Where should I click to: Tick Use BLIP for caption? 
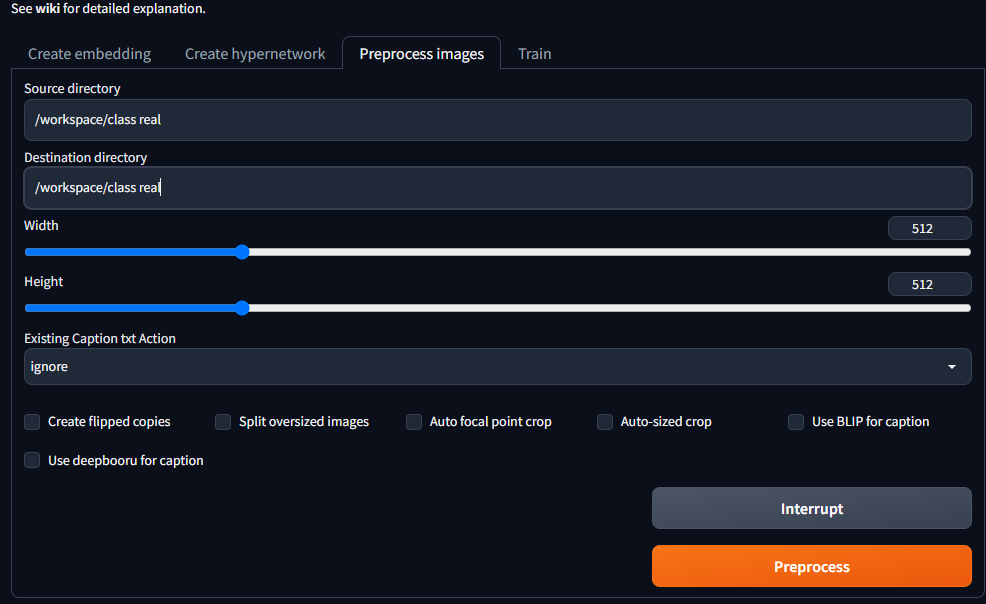click(x=796, y=422)
